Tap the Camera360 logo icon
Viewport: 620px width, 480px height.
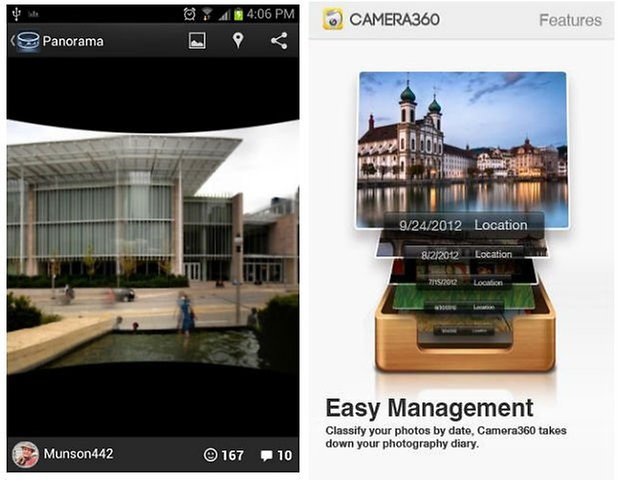(x=333, y=19)
